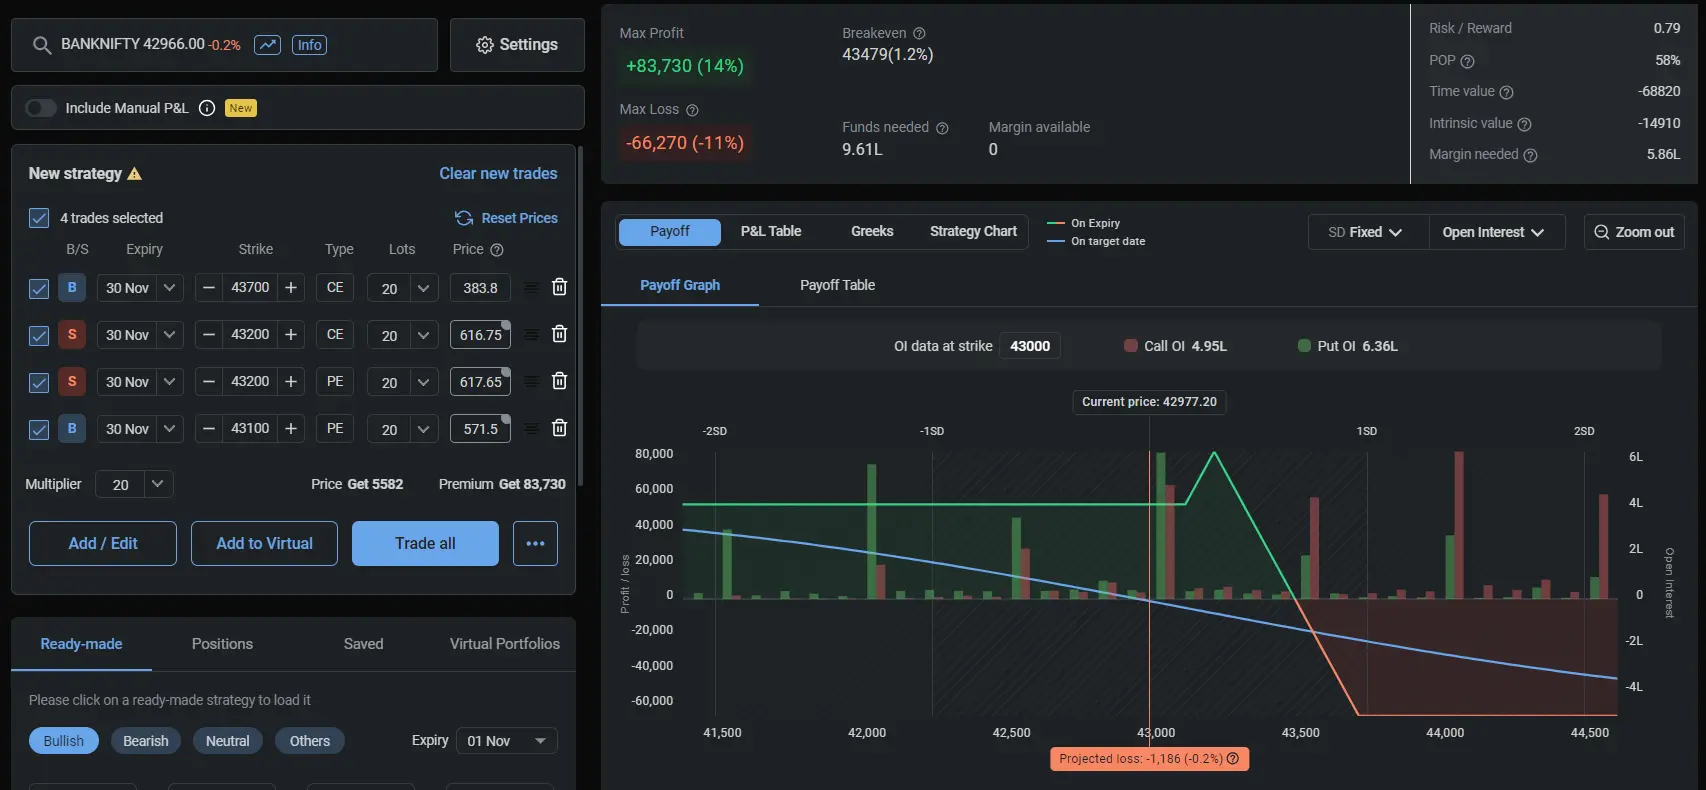Click the three-dots more options button
The height and width of the screenshot is (790, 1706).
tap(535, 543)
